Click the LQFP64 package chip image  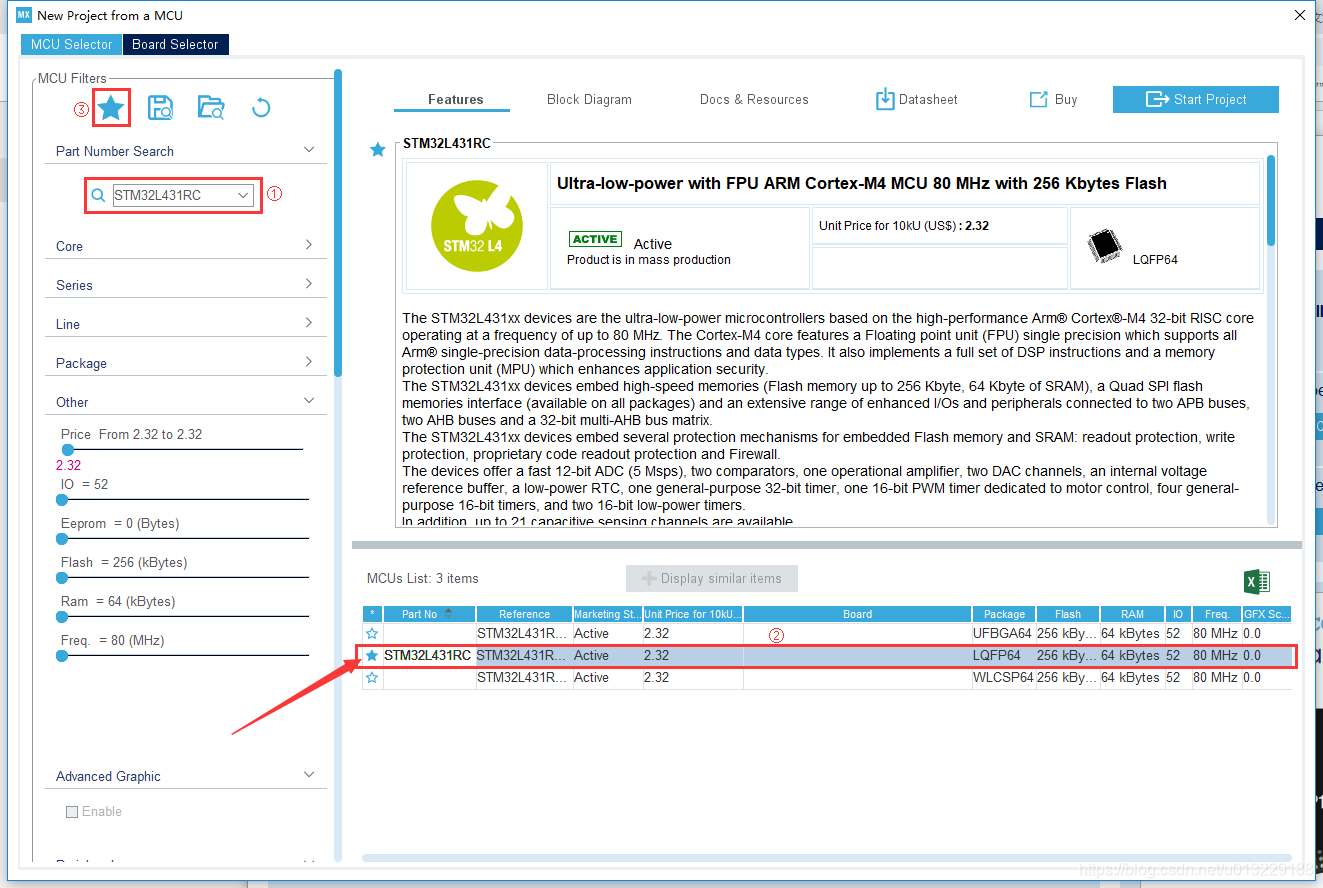[1104, 244]
